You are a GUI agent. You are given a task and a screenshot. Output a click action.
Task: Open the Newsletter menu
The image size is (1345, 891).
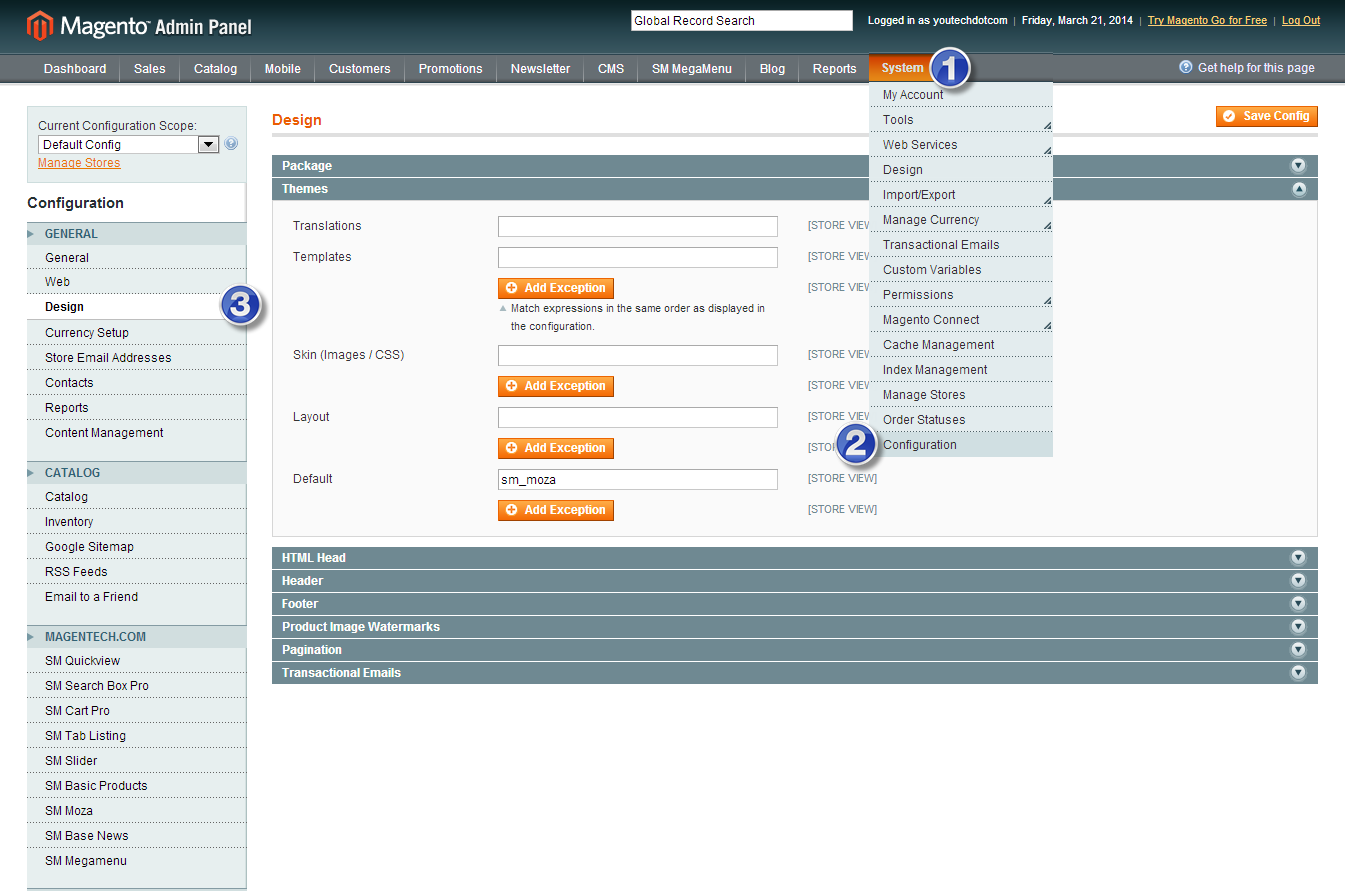(x=540, y=69)
